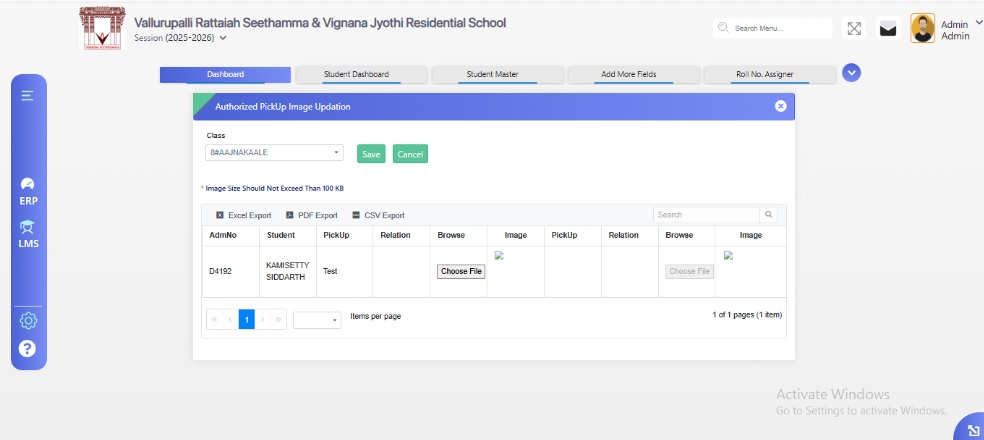The width and height of the screenshot is (984, 440).
Task: Open the ERP module icon
Action: click(28, 190)
